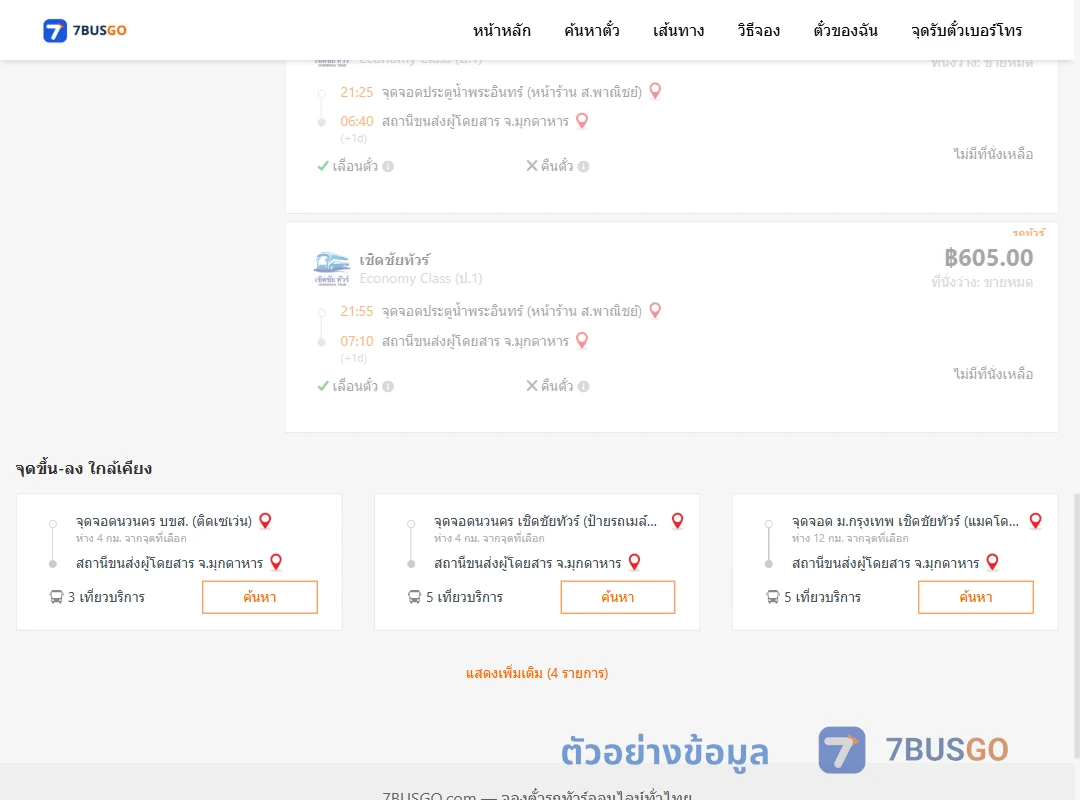Open จุดรับตั๋วเบอร์โทร menu link
The width and height of the screenshot is (1080, 800).
[x=966, y=30]
